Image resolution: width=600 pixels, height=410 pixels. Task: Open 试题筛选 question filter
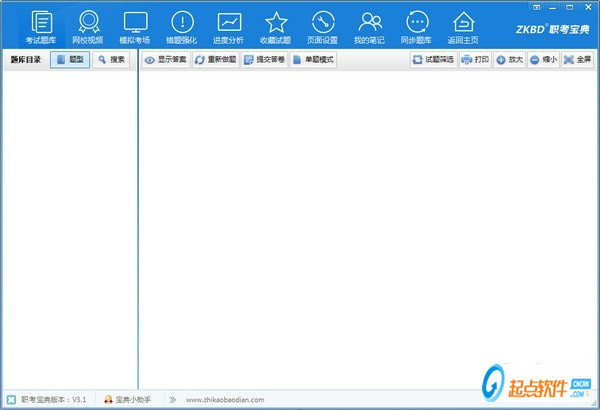pyautogui.click(x=434, y=60)
